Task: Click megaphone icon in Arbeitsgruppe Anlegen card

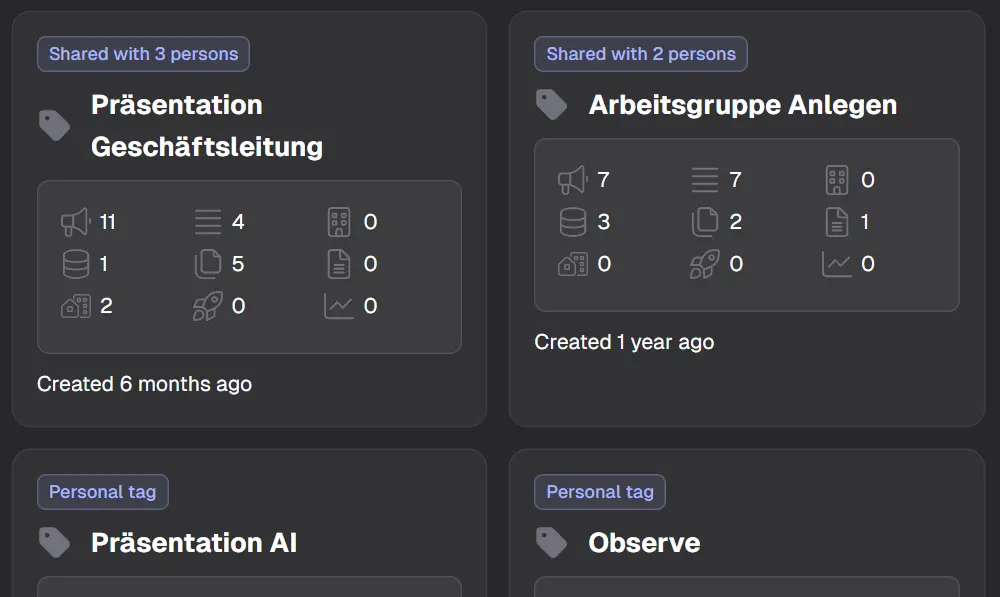Action: pos(572,180)
